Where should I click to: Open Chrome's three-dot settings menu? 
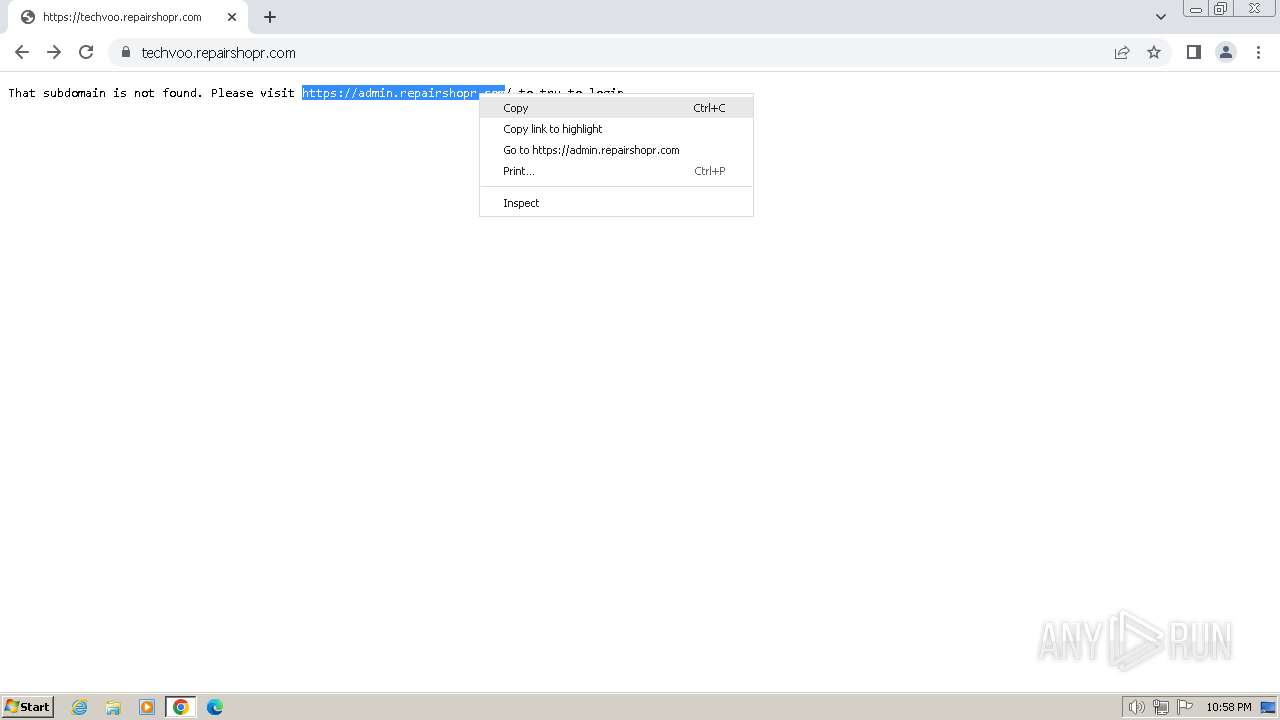point(1258,52)
